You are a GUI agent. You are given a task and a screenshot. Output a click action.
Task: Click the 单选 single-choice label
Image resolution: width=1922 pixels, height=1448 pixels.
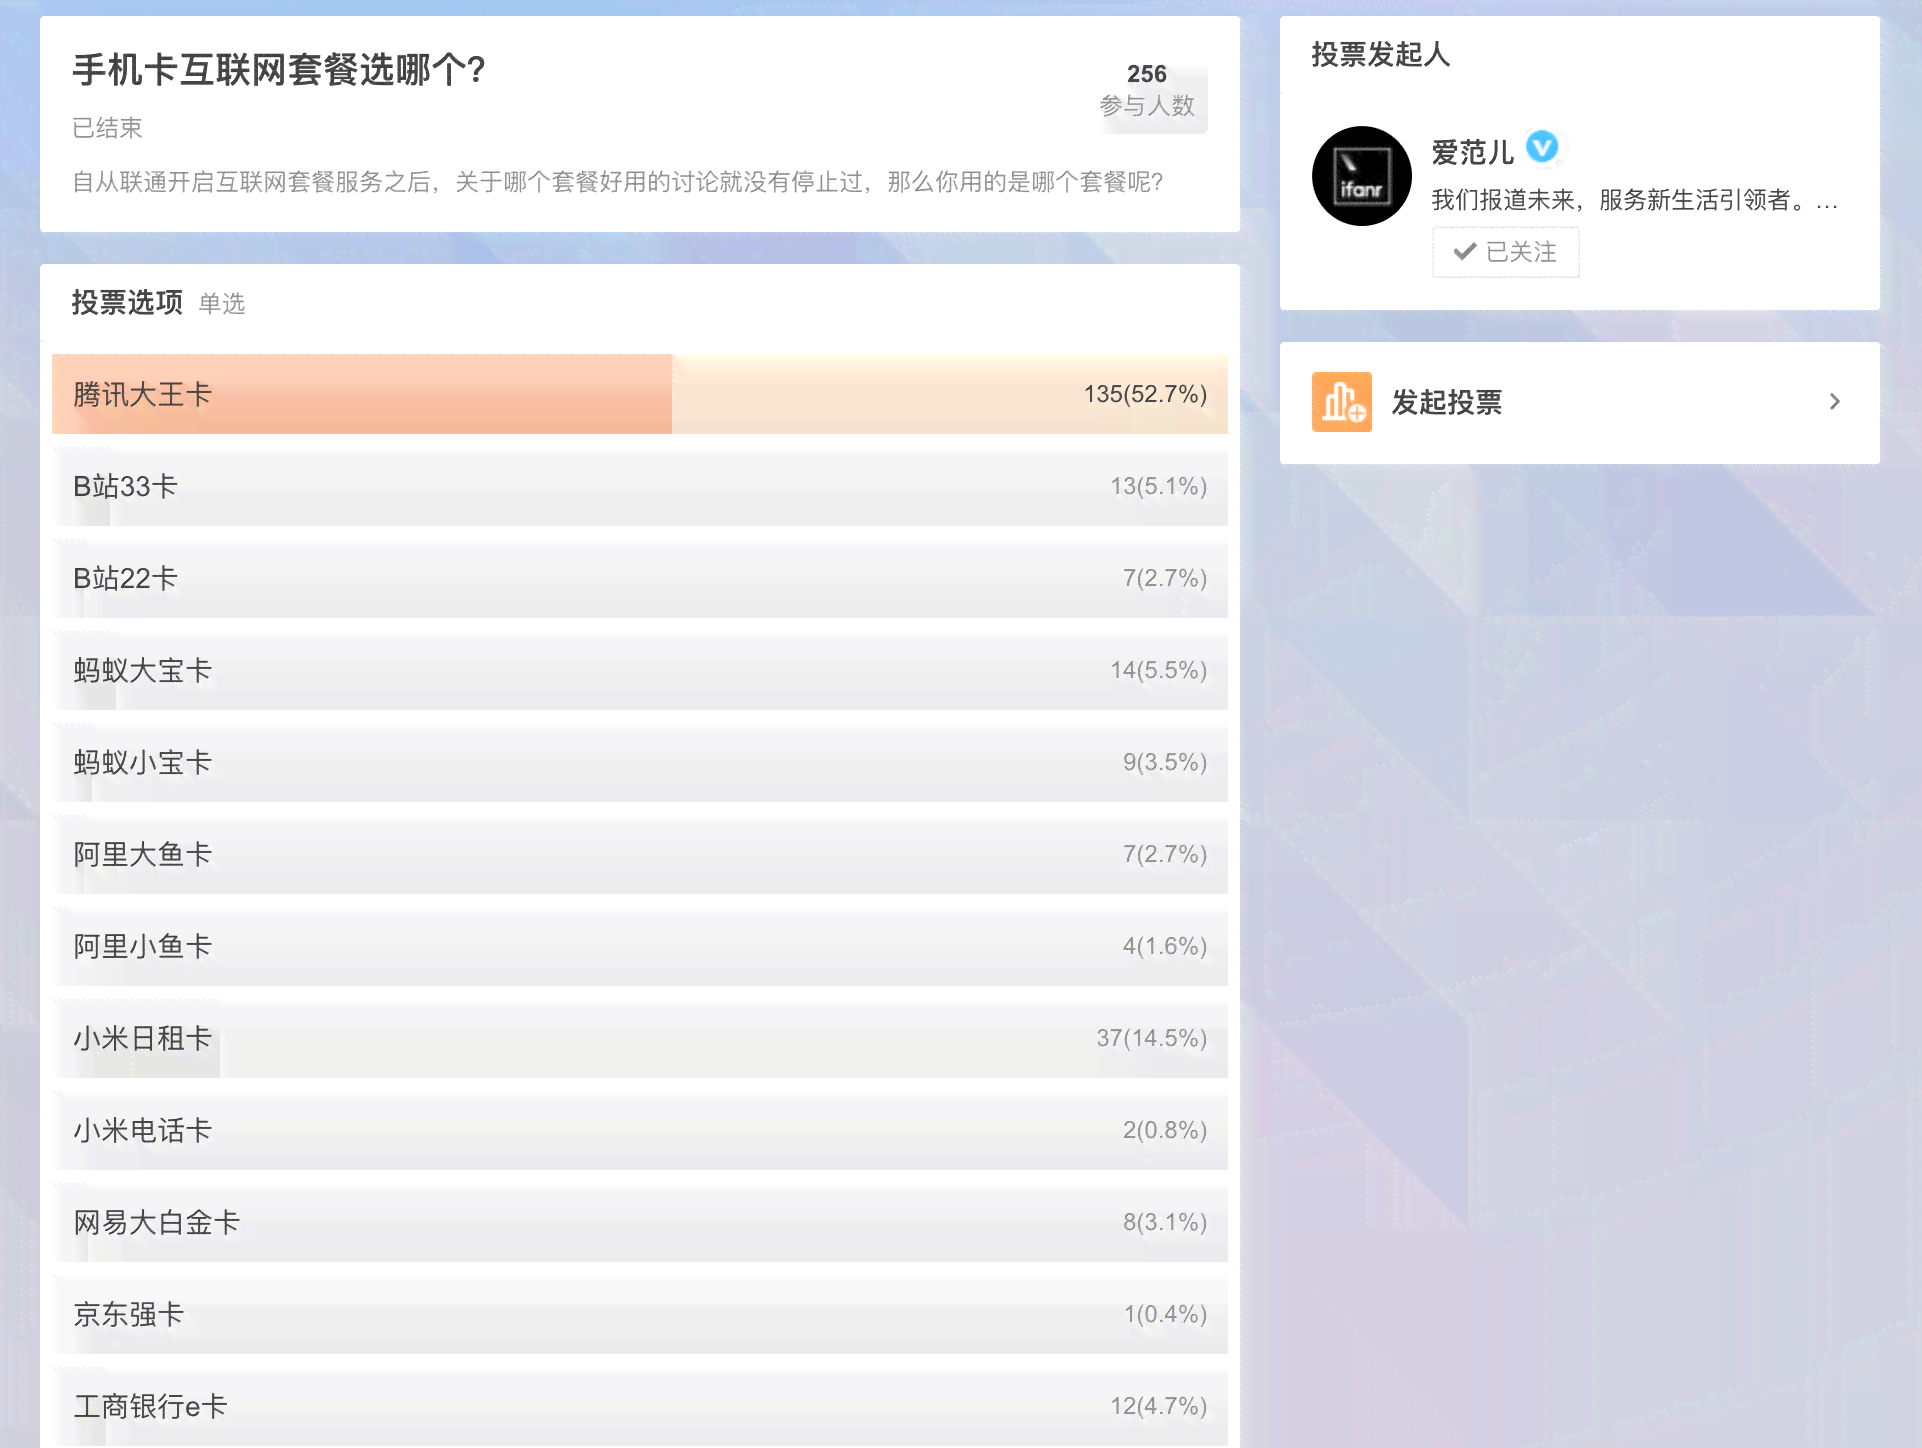point(221,304)
